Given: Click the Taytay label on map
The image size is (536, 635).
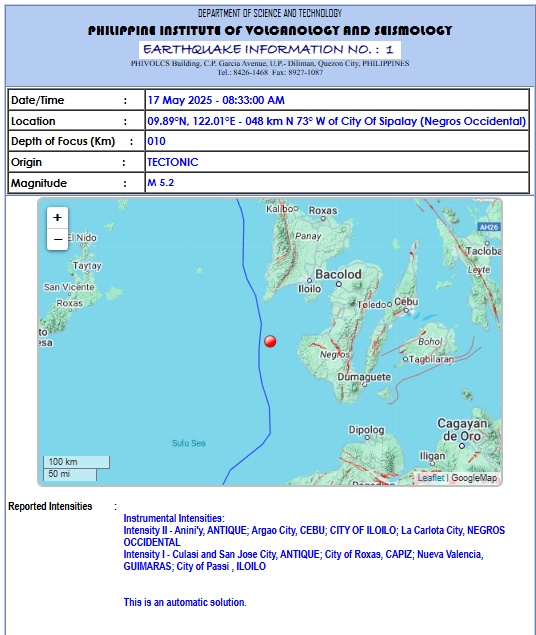Looking at the screenshot, I should click(87, 266).
